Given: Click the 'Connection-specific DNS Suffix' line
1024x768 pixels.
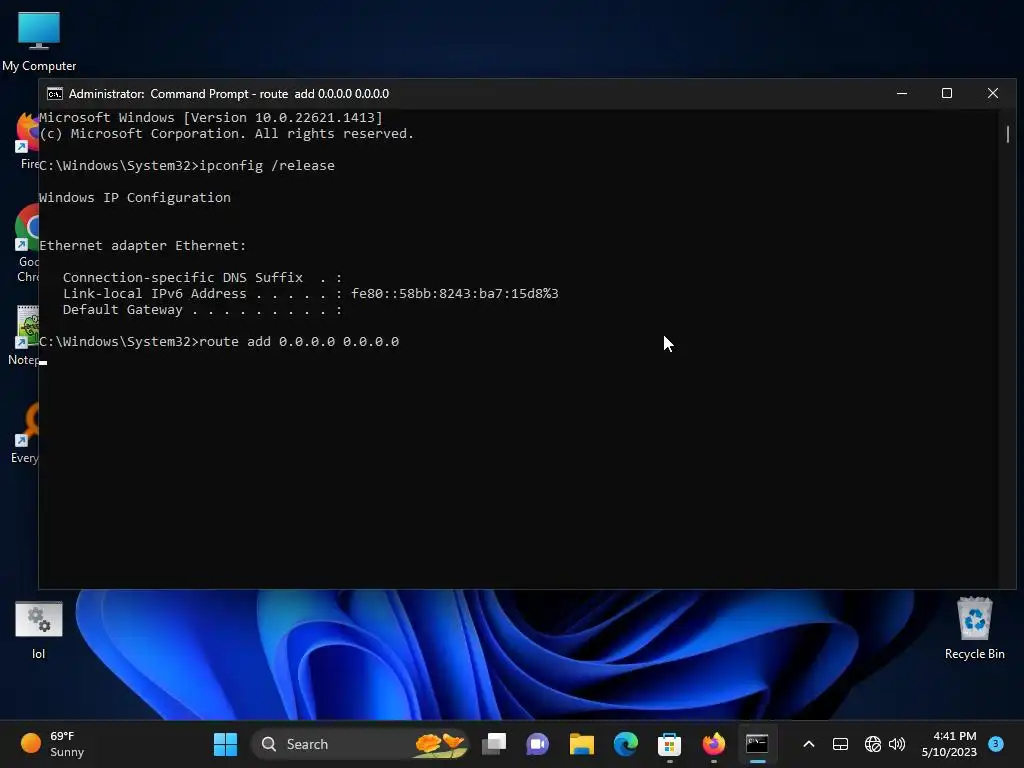Looking at the screenshot, I should pos(202,278).
